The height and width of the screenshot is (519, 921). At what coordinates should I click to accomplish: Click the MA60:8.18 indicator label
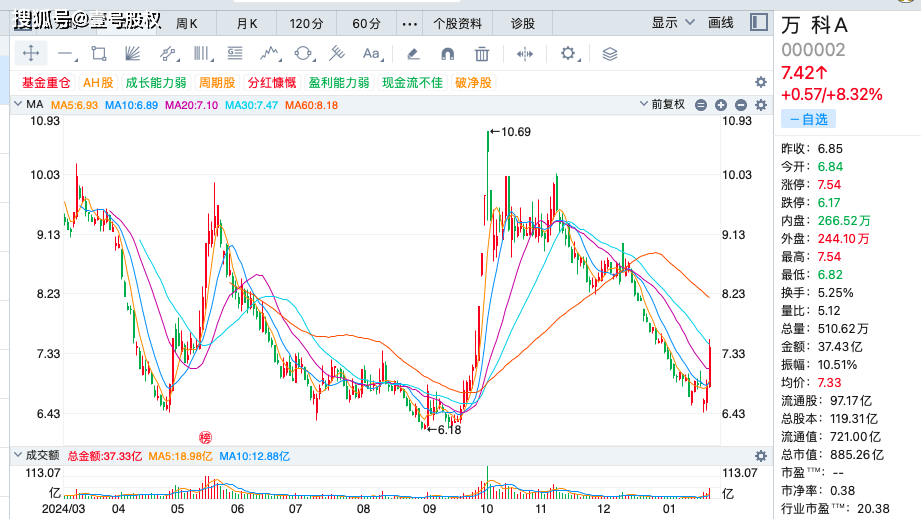[x=311, y=105]
